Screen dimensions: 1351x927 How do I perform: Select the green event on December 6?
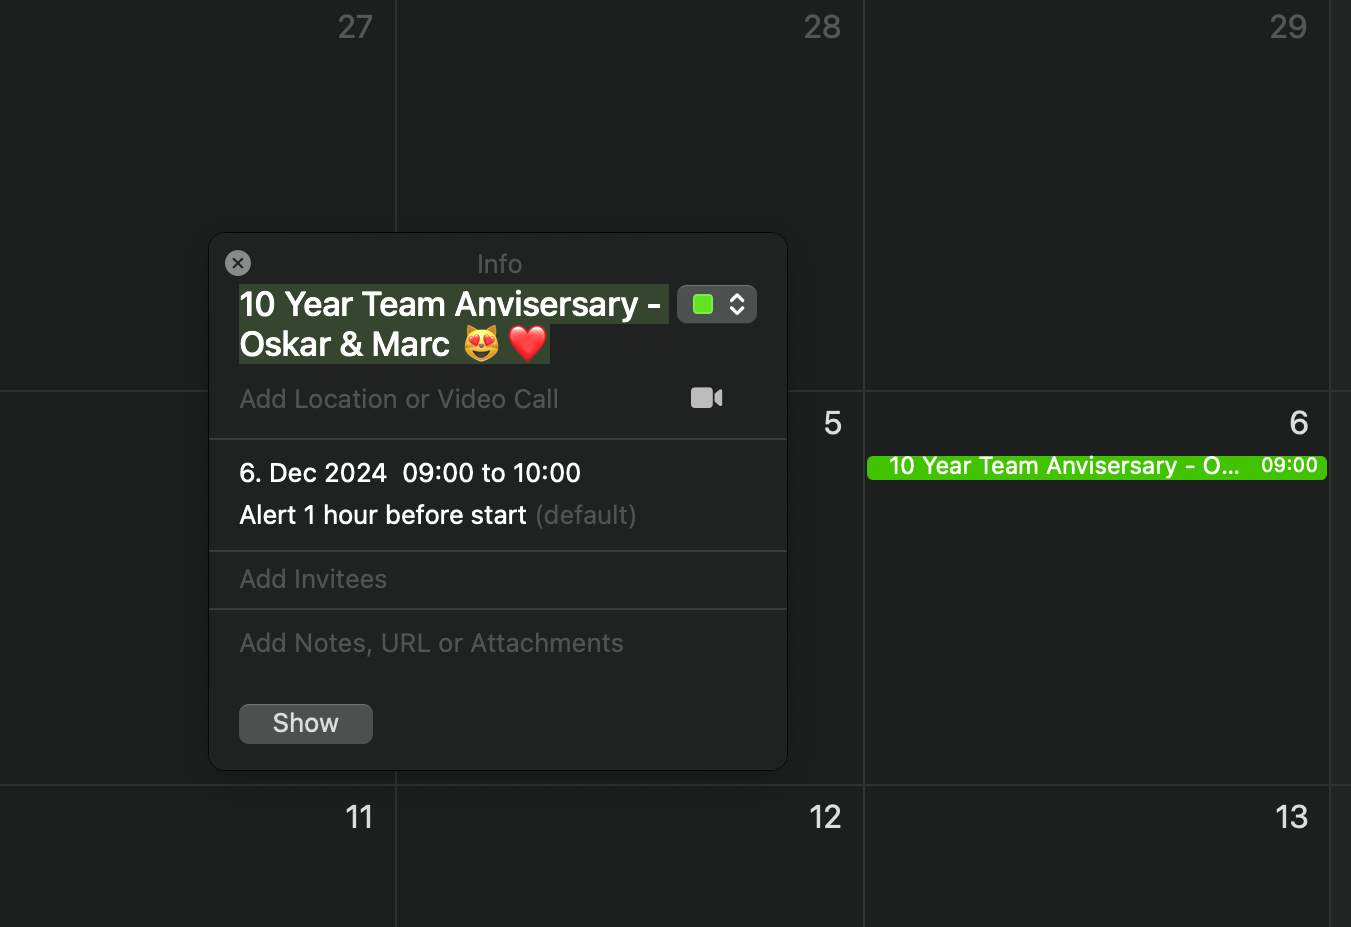click(x=1097, y=467)
